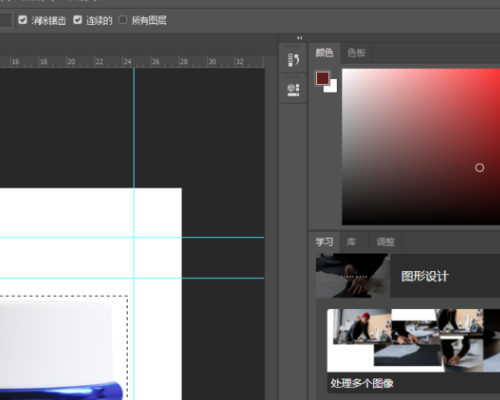Click the circular color picker marker
The width and height of the screenshot is (500, 400).
pyautogui.click(x=479, y=168)
